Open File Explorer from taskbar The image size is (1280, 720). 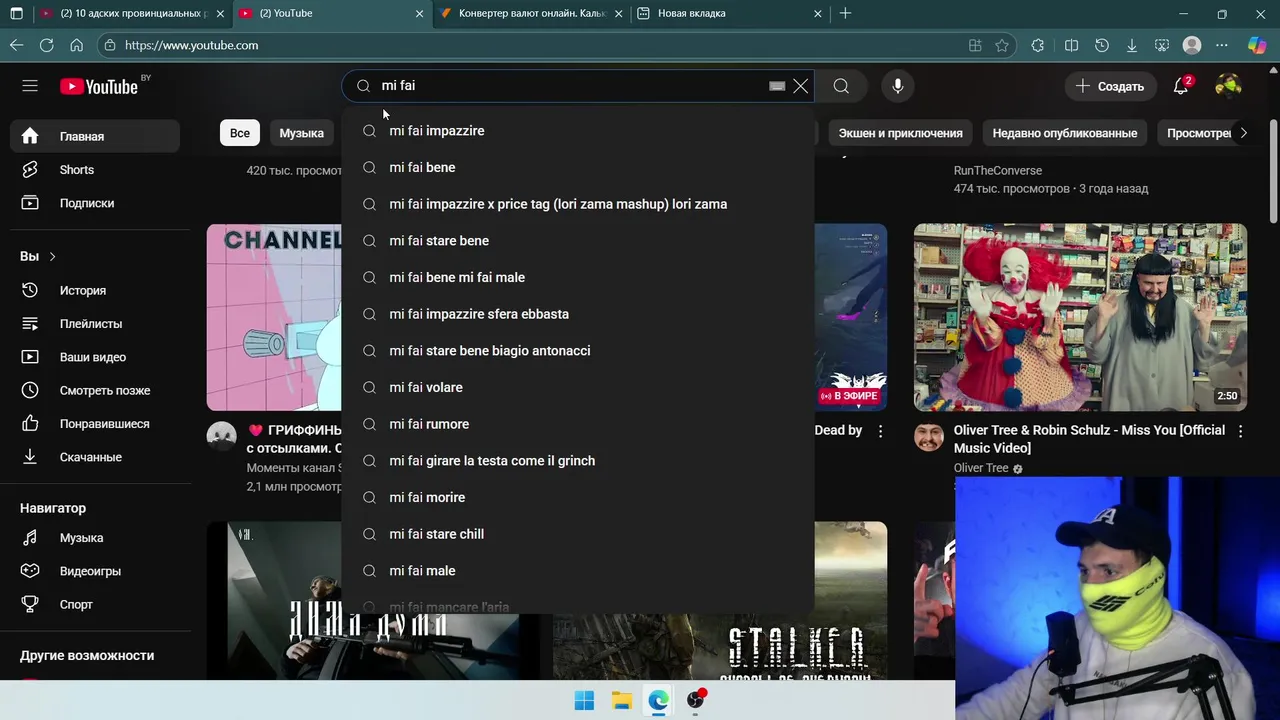(621, 700)
